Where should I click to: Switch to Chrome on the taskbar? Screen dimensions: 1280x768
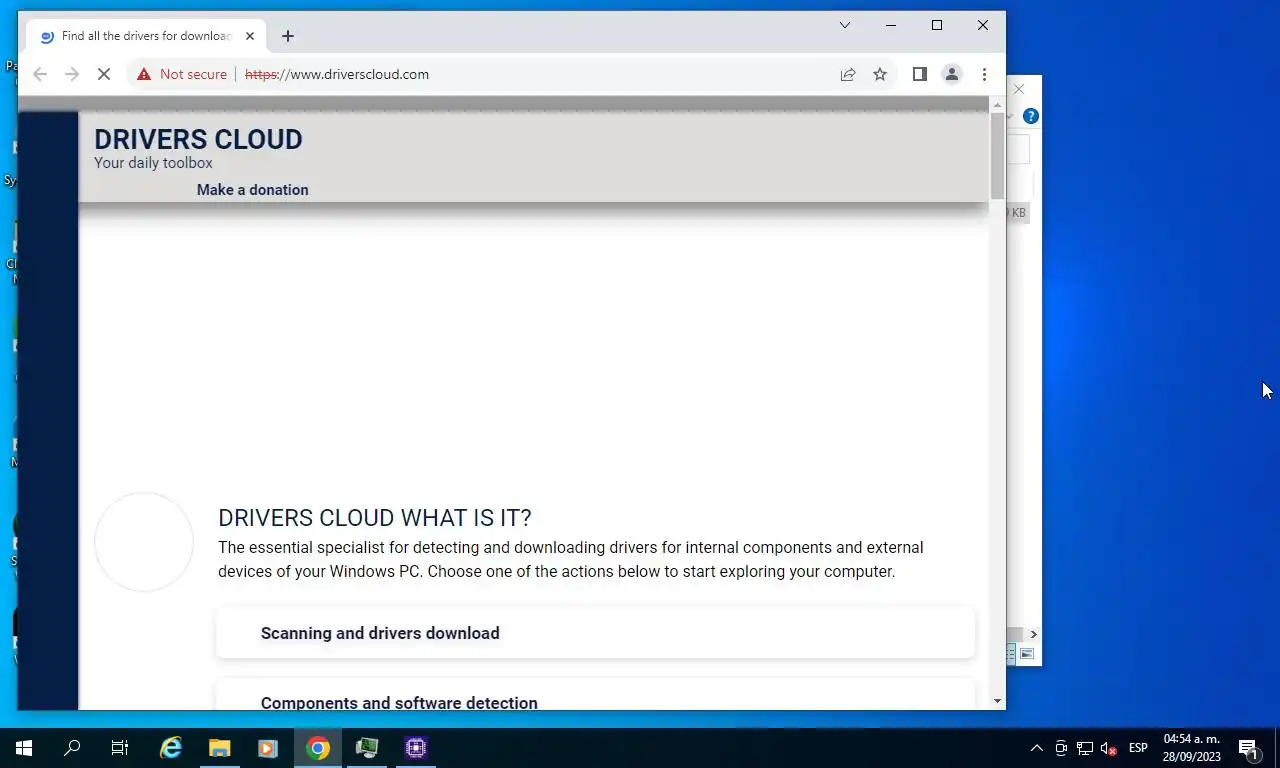coord(318,748)
